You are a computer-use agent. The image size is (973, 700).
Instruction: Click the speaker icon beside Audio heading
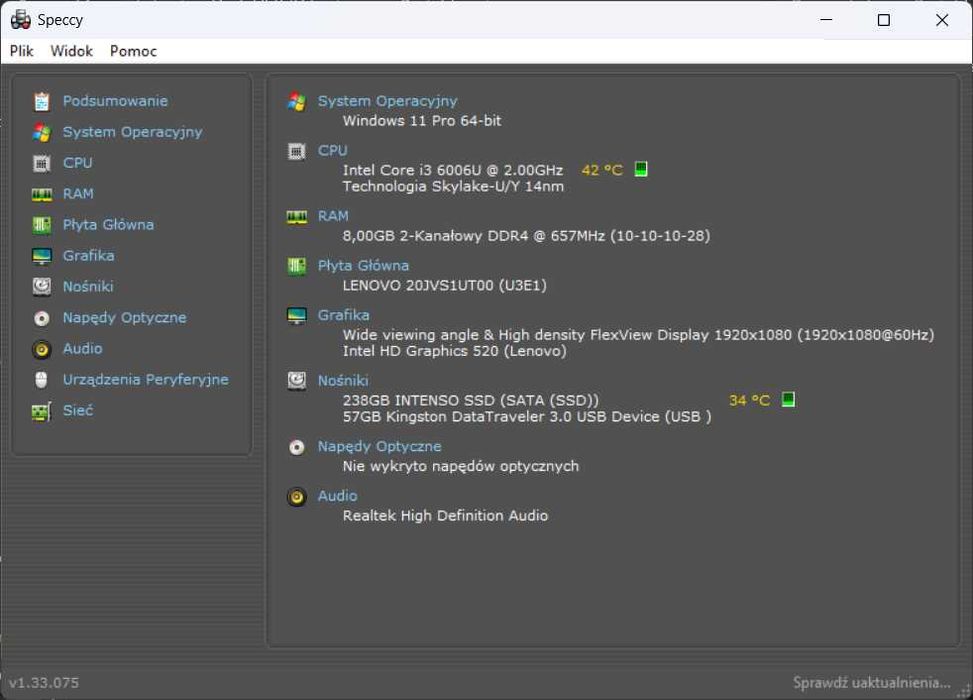297,496
